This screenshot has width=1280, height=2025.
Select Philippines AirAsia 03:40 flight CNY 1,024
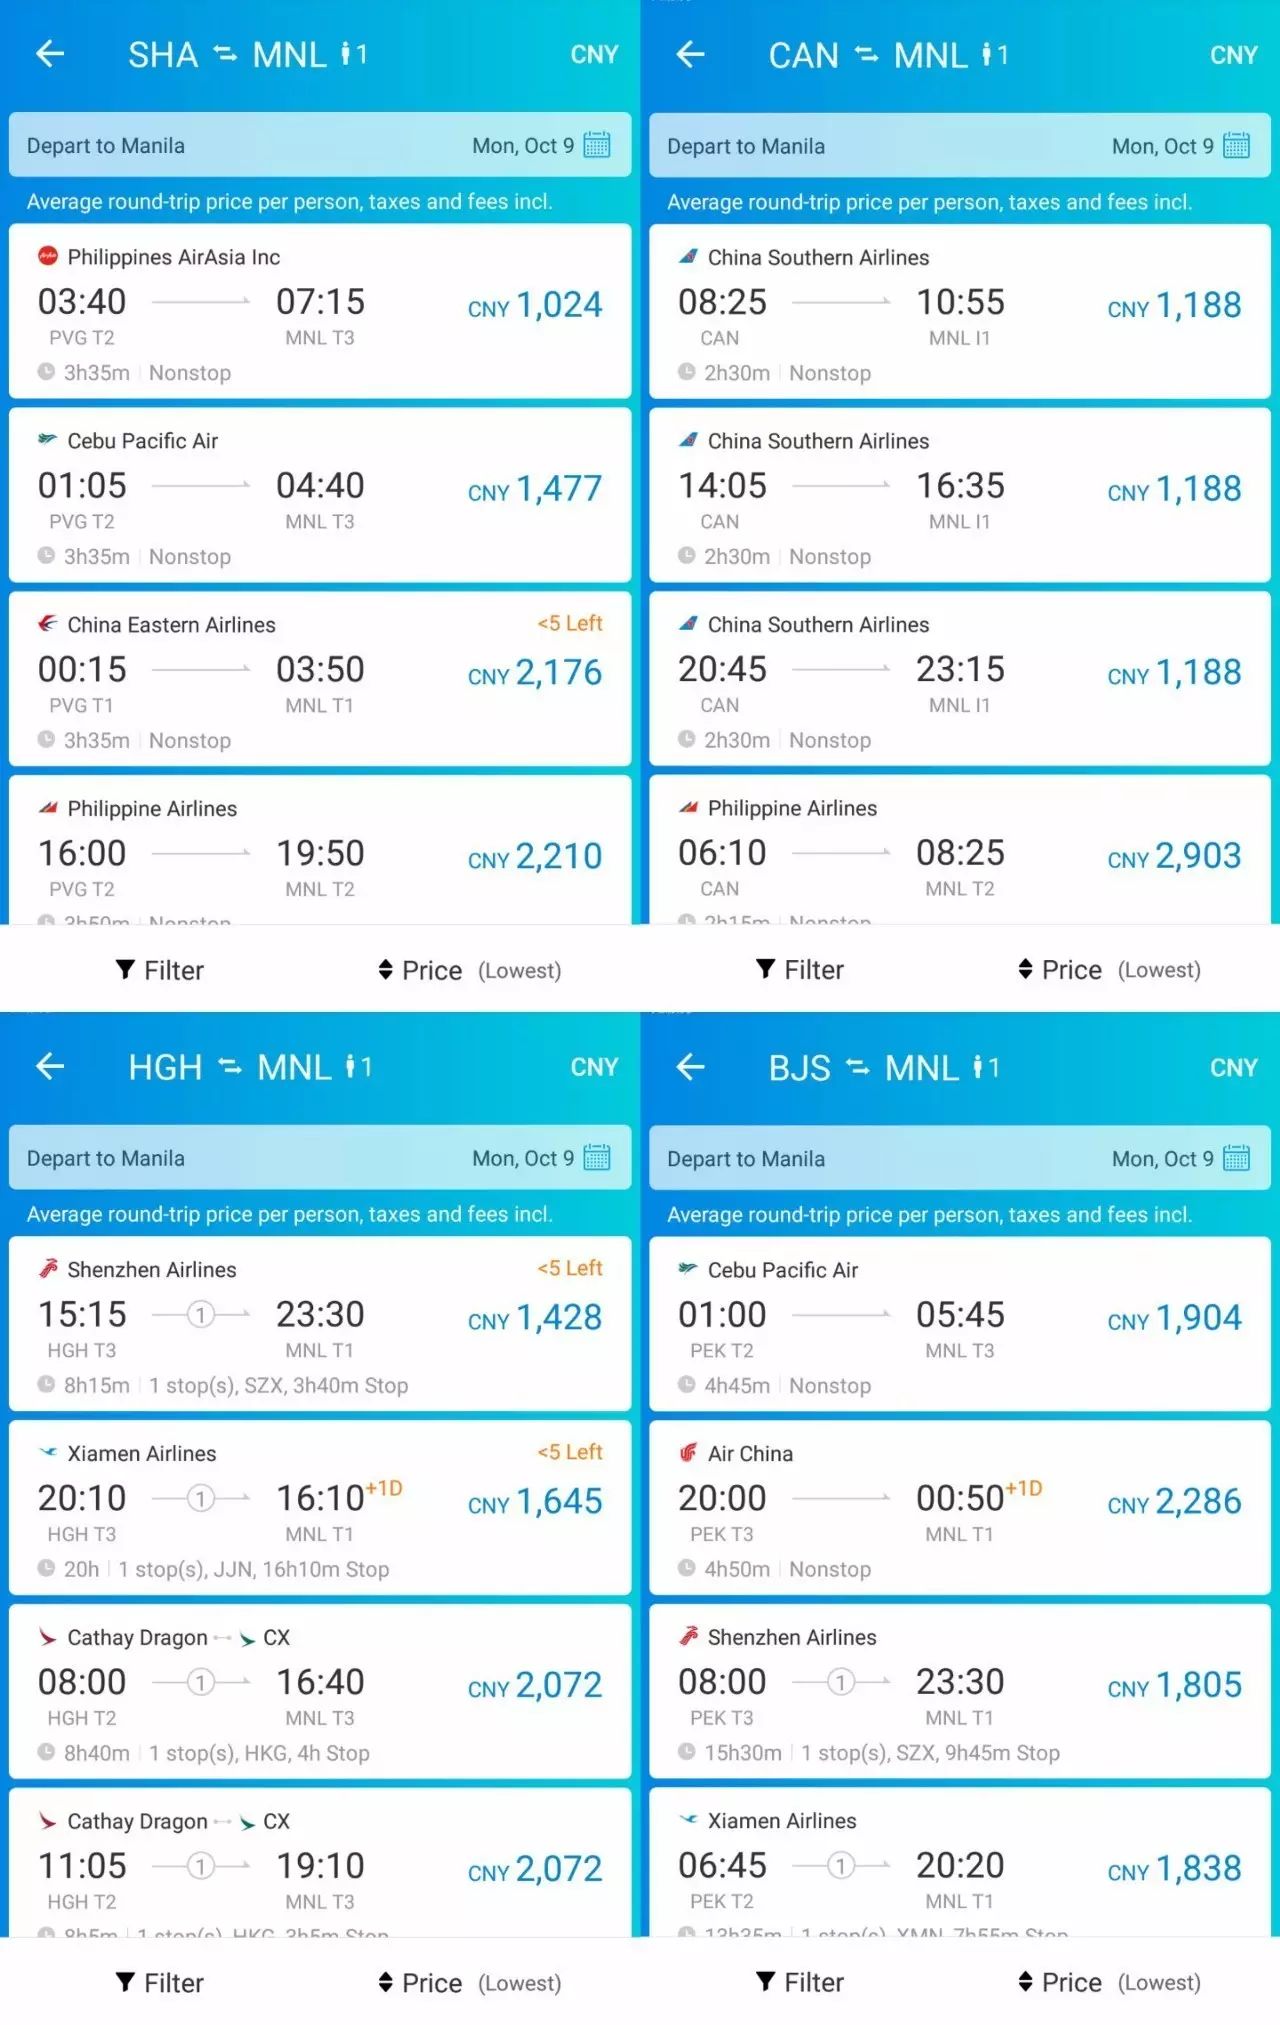pyautogui.click(x=320, y=311)
